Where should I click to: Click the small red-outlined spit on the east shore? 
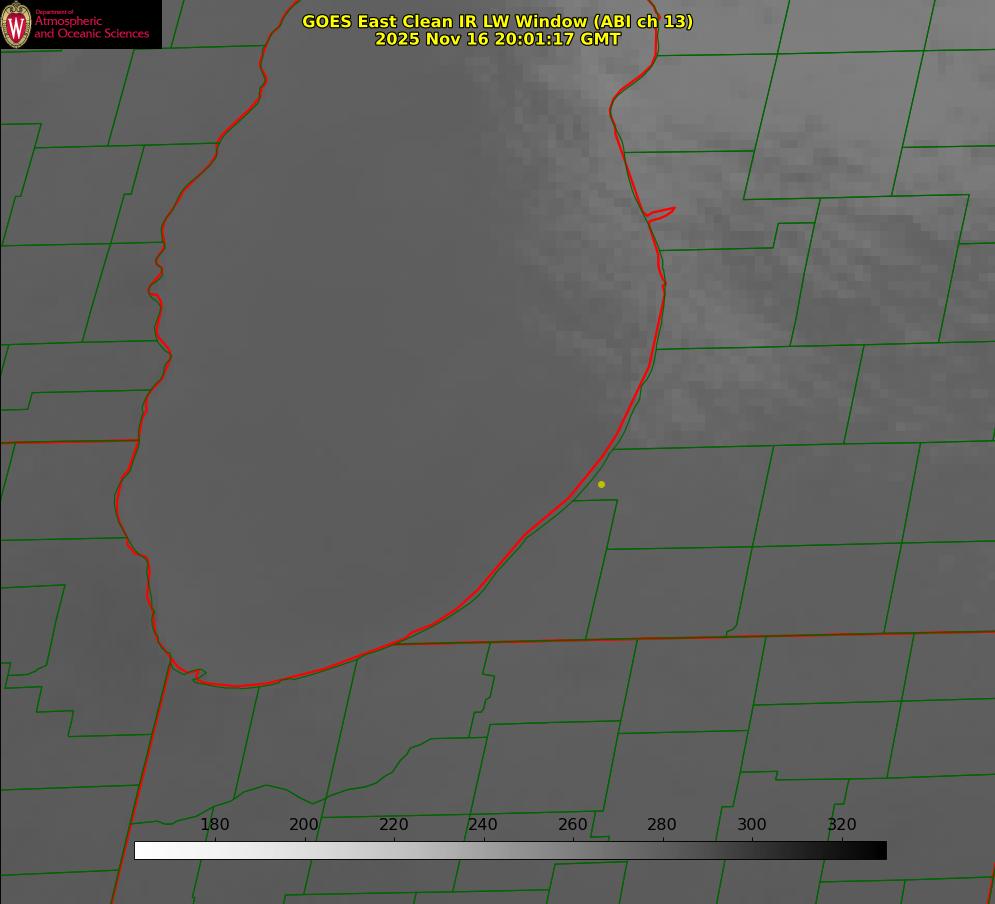(661, 213)
